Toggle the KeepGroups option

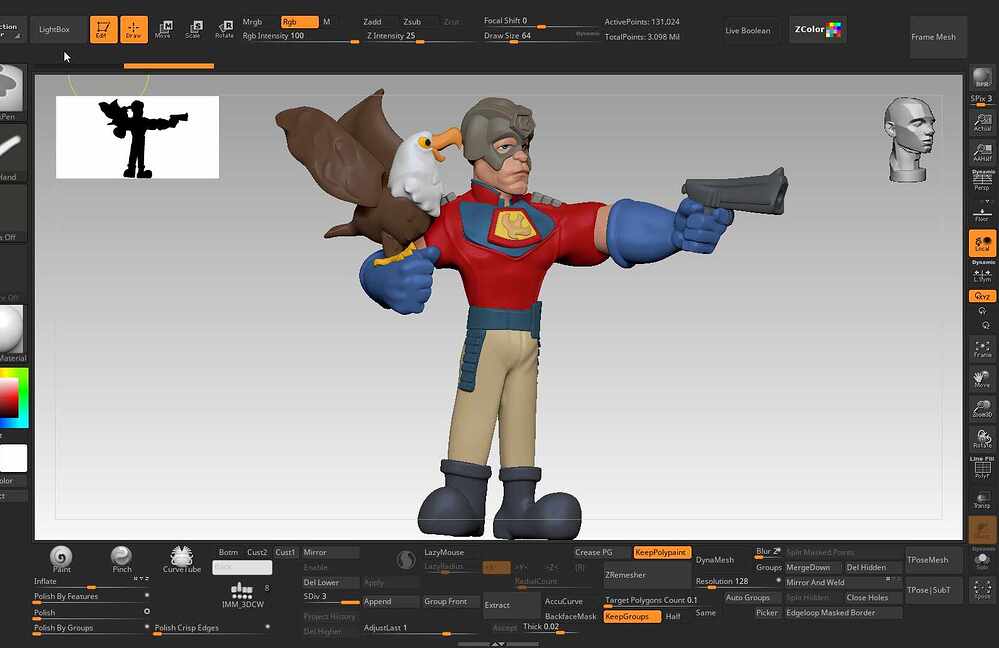click(x=632, y=616)
